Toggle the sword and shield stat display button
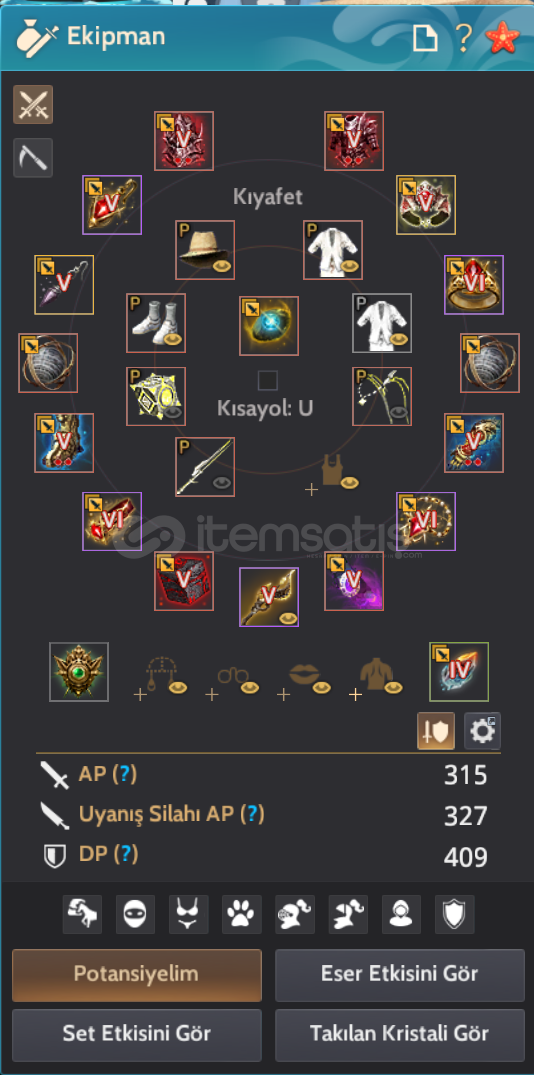Image resolution: width=534 pixels, height=1075 pixels. (436, 732)
